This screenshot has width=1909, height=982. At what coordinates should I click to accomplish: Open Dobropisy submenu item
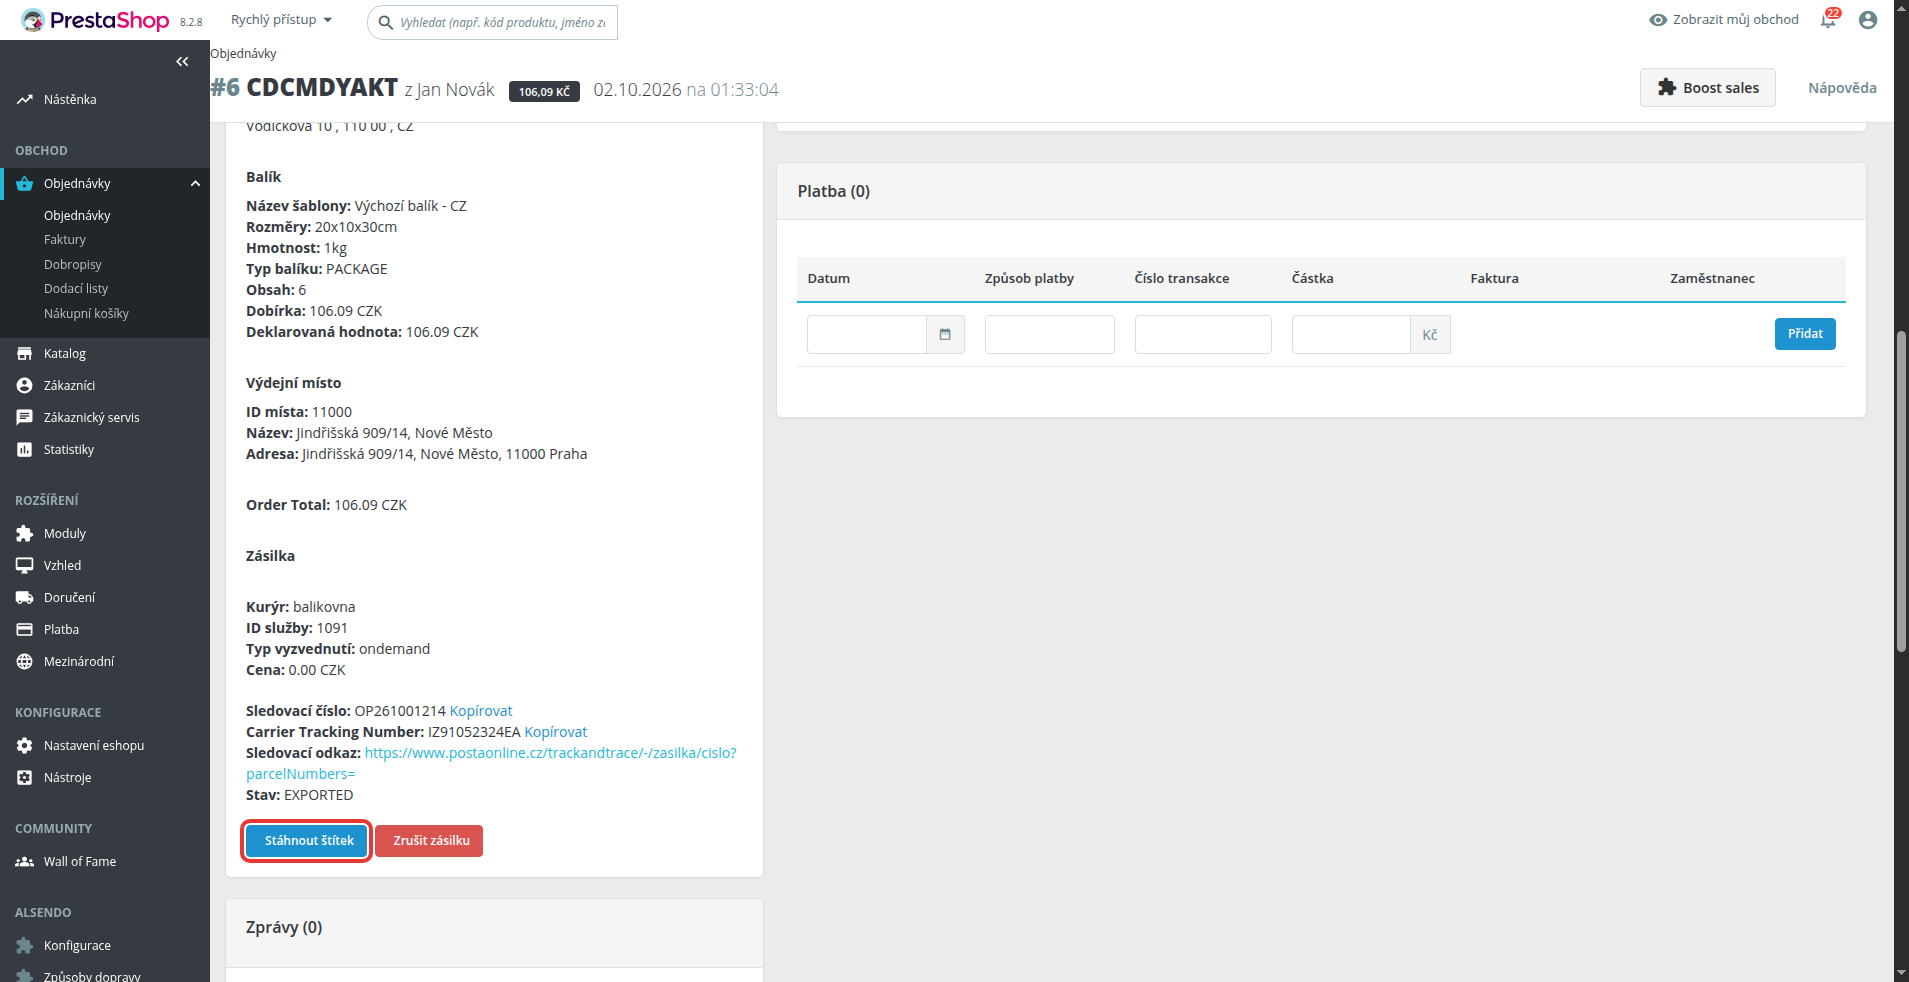point(73,265)
